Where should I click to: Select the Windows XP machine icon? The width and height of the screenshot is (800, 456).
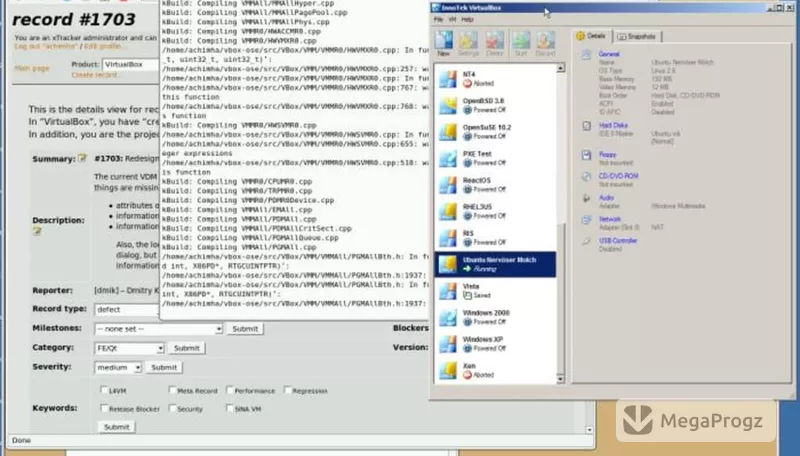(447, 344)
